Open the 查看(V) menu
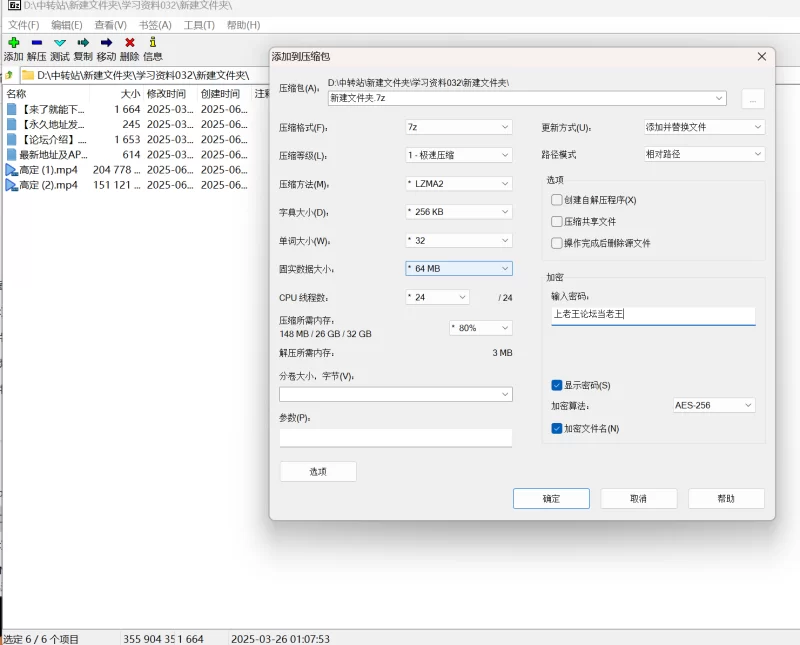 111,25
